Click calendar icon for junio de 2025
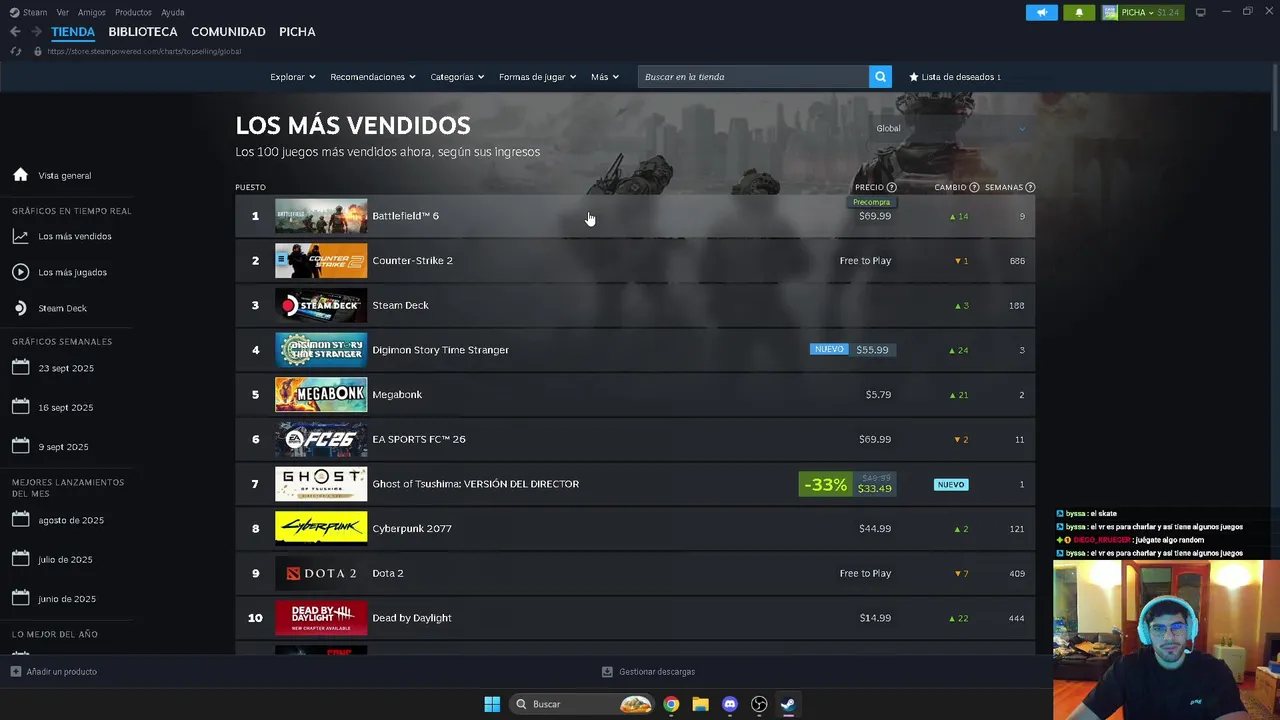The height and width of the screenshot is (720, 1280). [x=20, y=597]
